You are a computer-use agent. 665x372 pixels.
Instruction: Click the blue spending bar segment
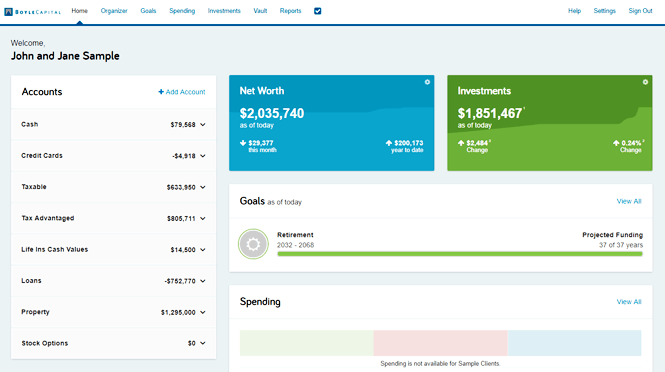574,343
